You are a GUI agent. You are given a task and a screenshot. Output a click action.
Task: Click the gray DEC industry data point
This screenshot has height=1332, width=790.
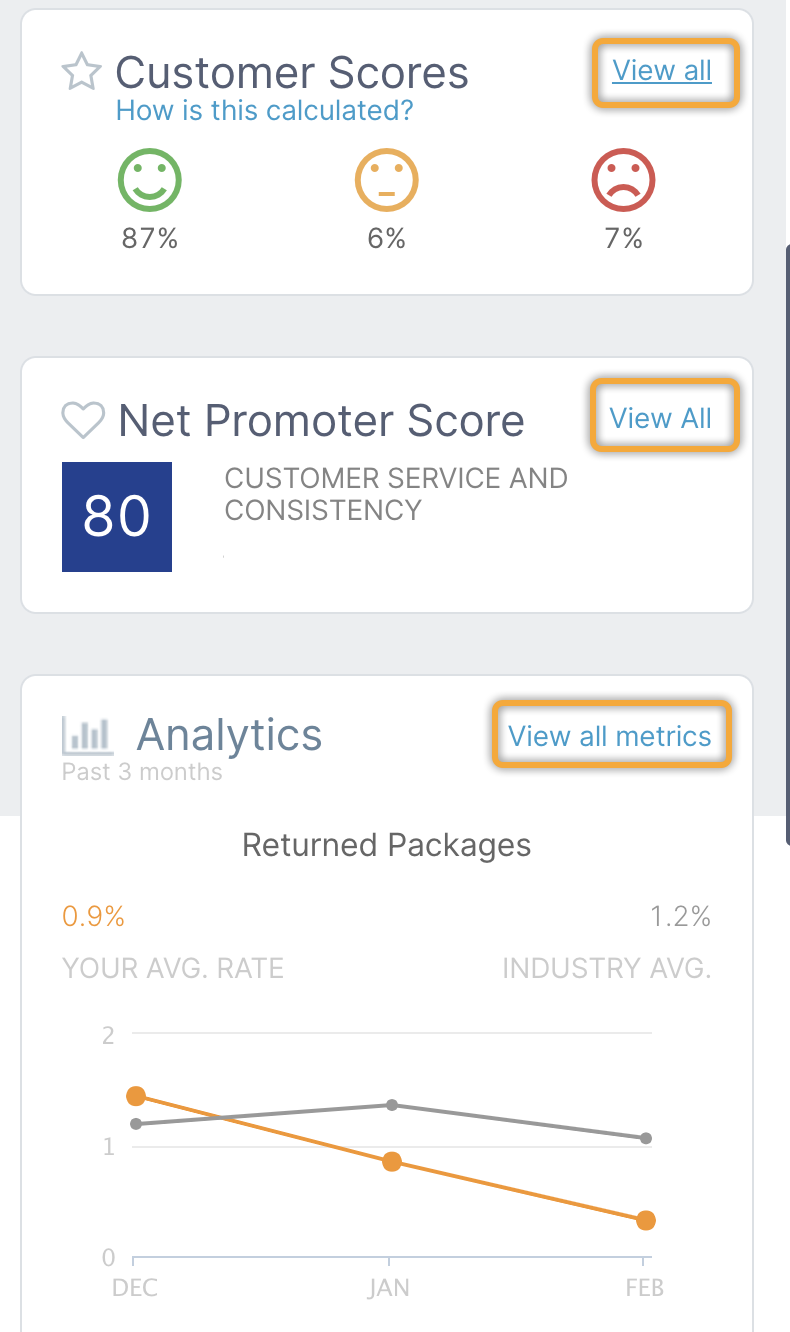click(x=136, y=1124)
